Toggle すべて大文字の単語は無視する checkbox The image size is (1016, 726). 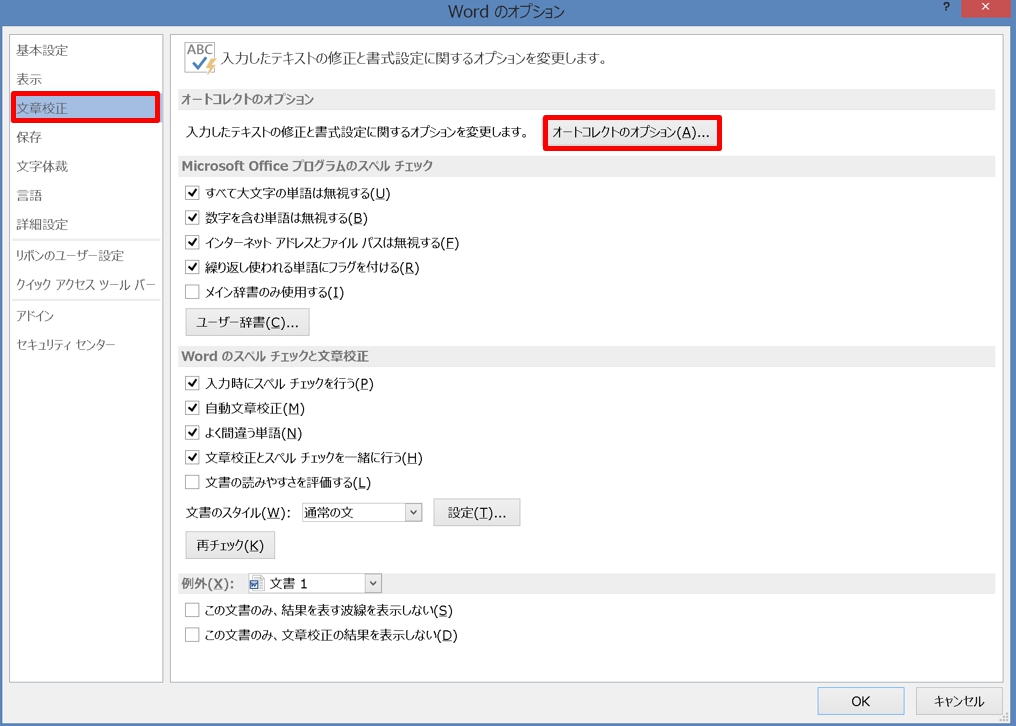(x=192, y=193)
